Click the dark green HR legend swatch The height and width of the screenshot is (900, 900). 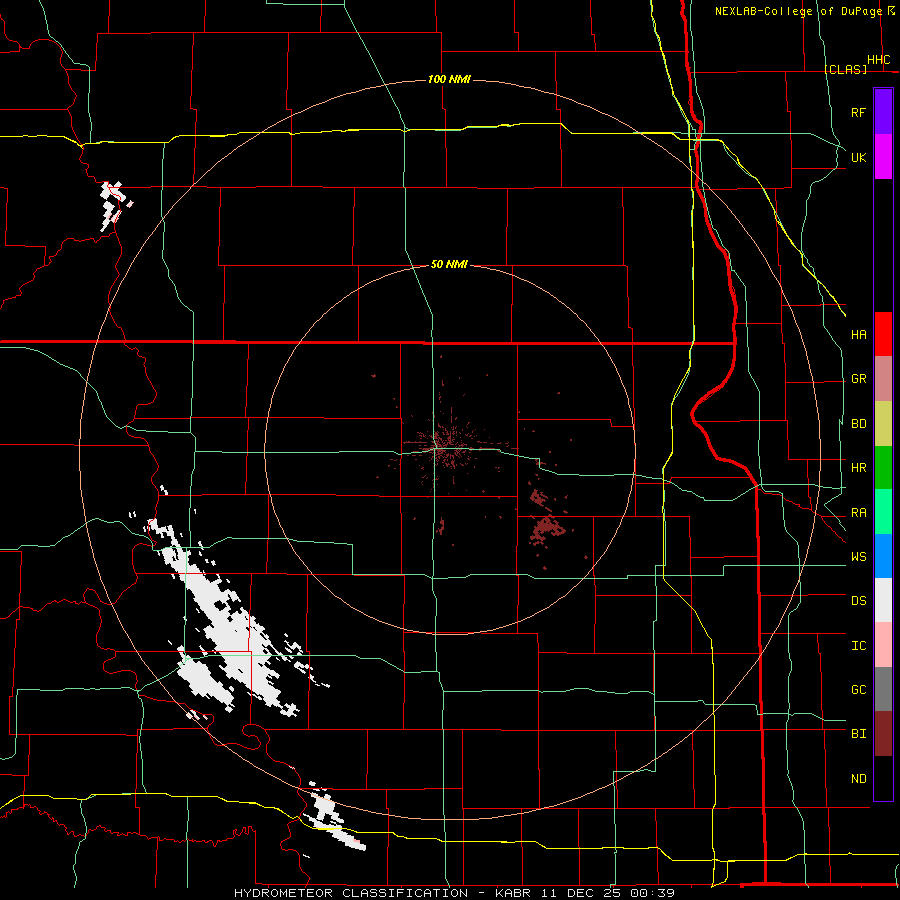[883, 468]
